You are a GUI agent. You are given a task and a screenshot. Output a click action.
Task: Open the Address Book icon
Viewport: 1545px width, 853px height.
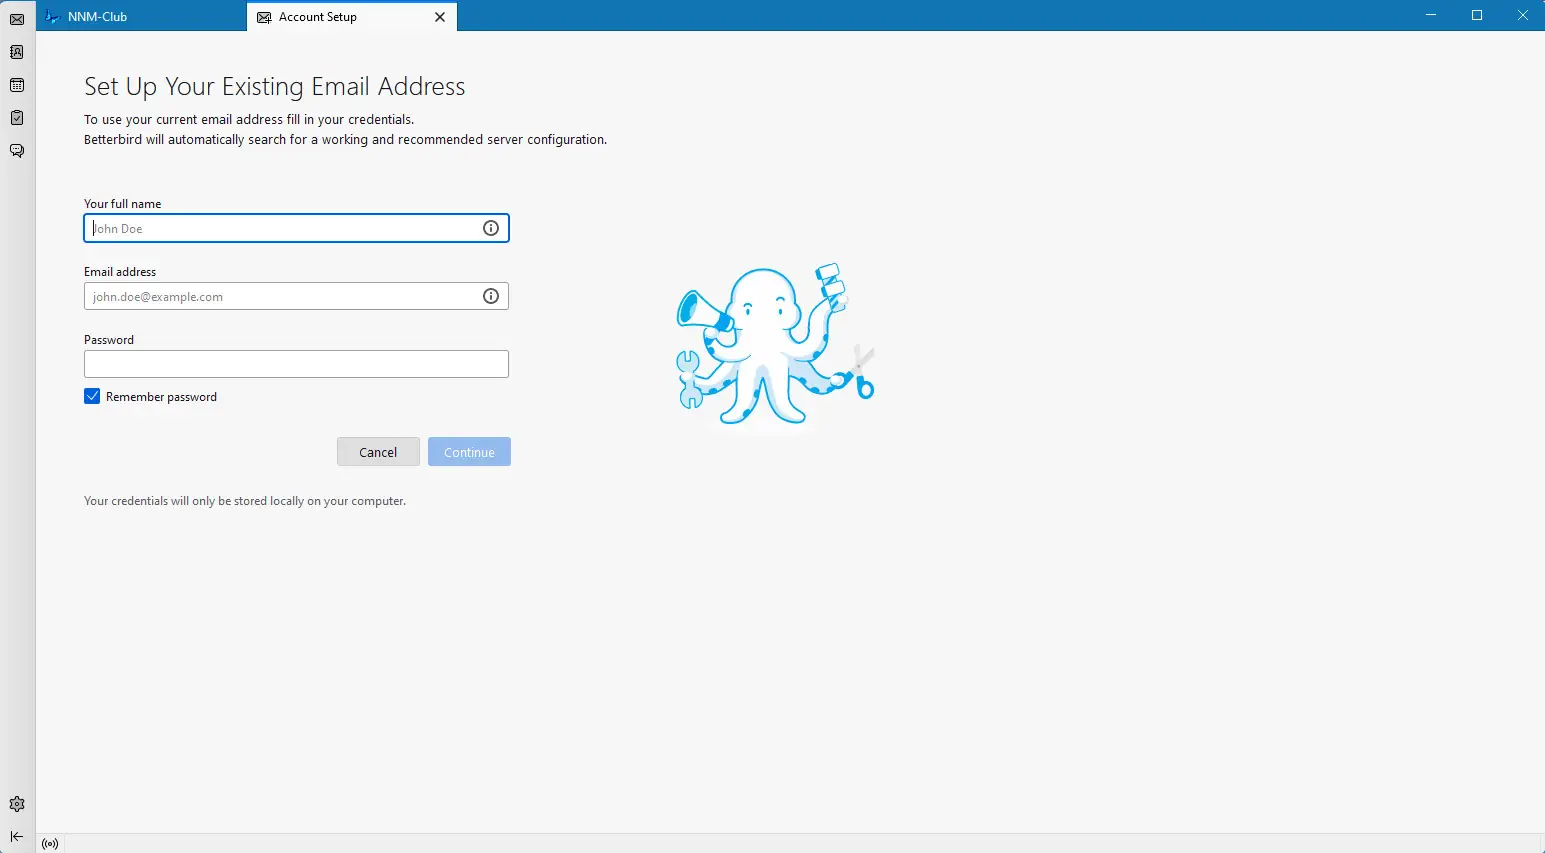point(17,52)
